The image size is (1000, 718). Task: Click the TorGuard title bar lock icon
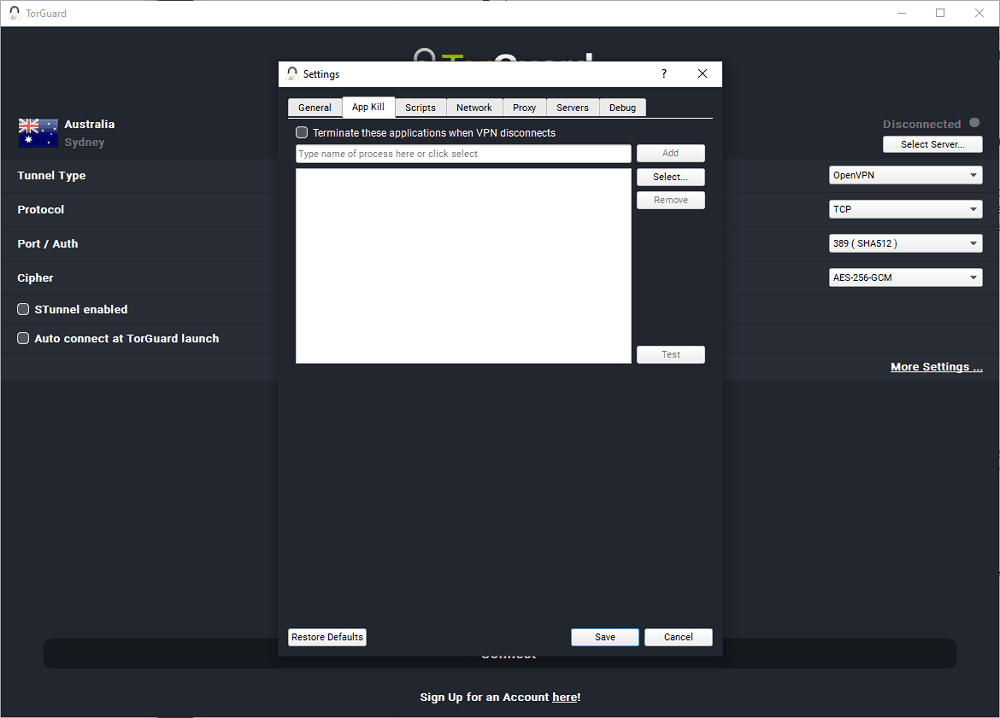14,13
